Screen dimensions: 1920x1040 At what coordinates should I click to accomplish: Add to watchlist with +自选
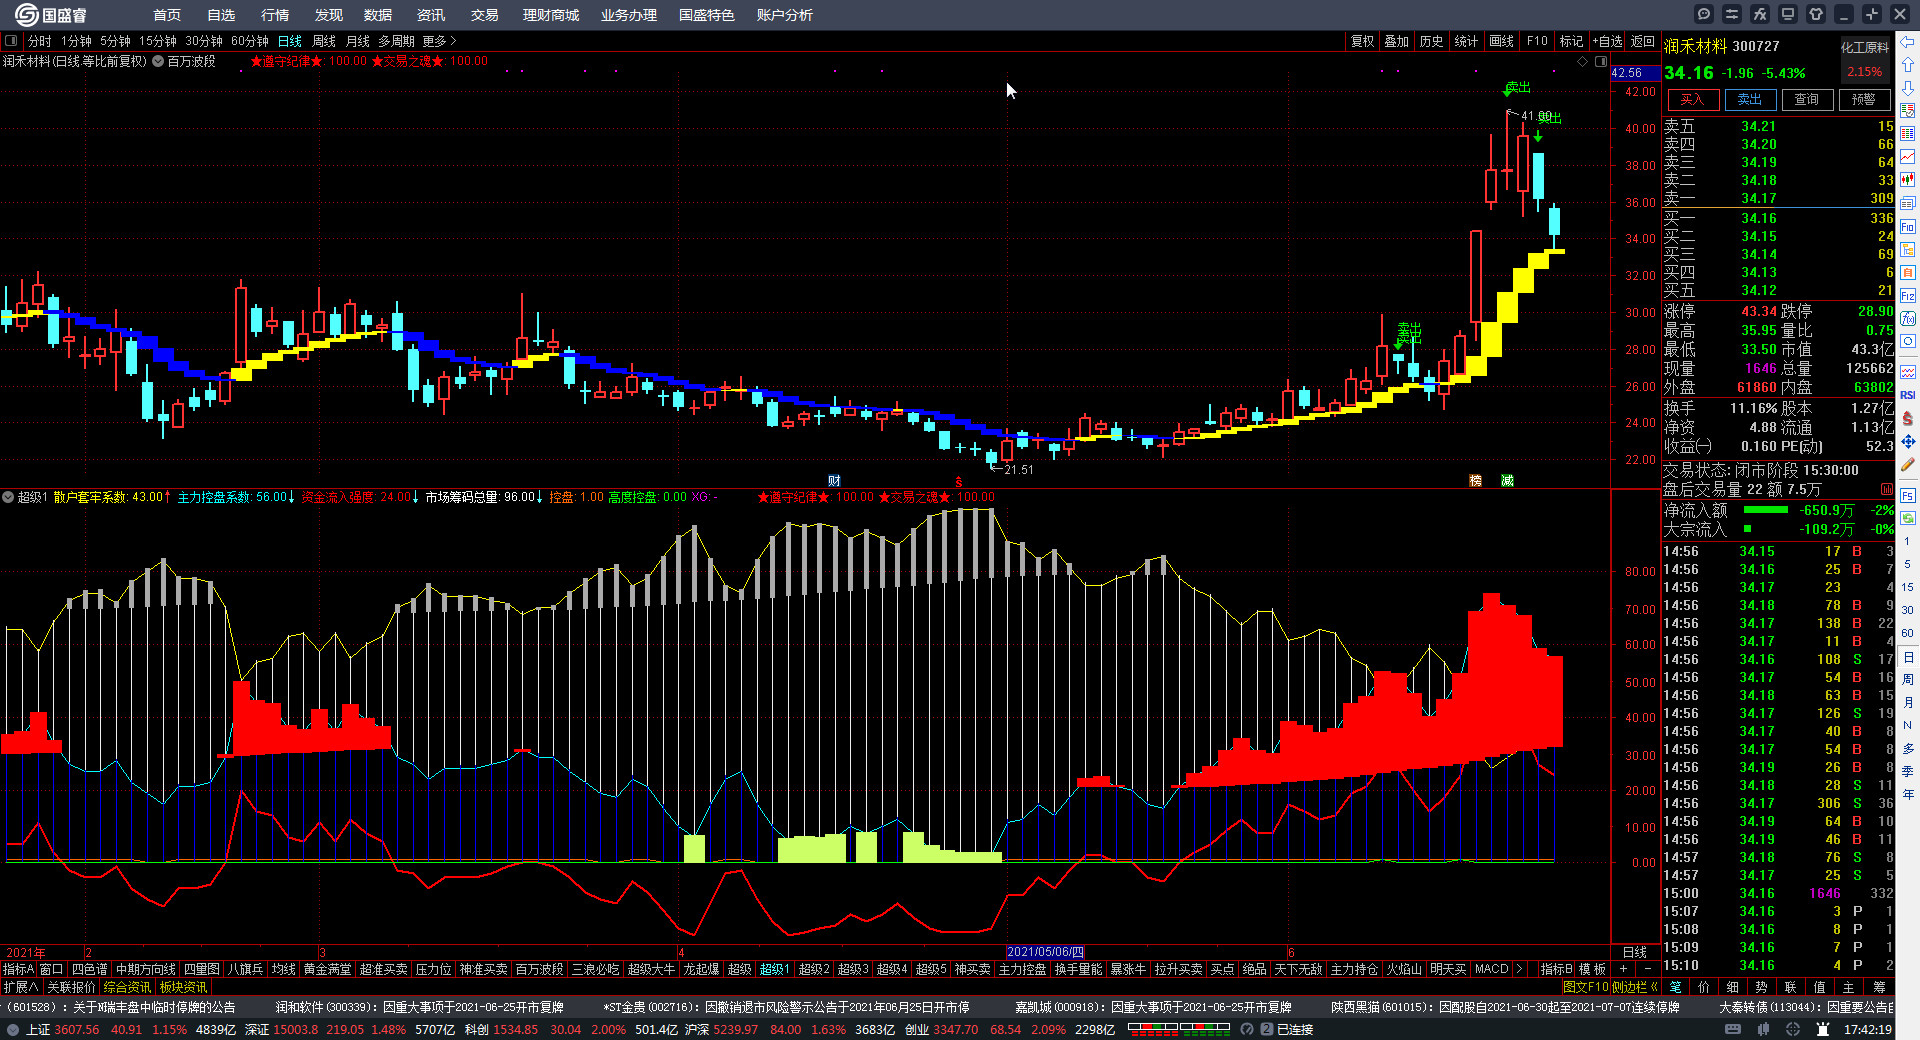point(1608,41)
